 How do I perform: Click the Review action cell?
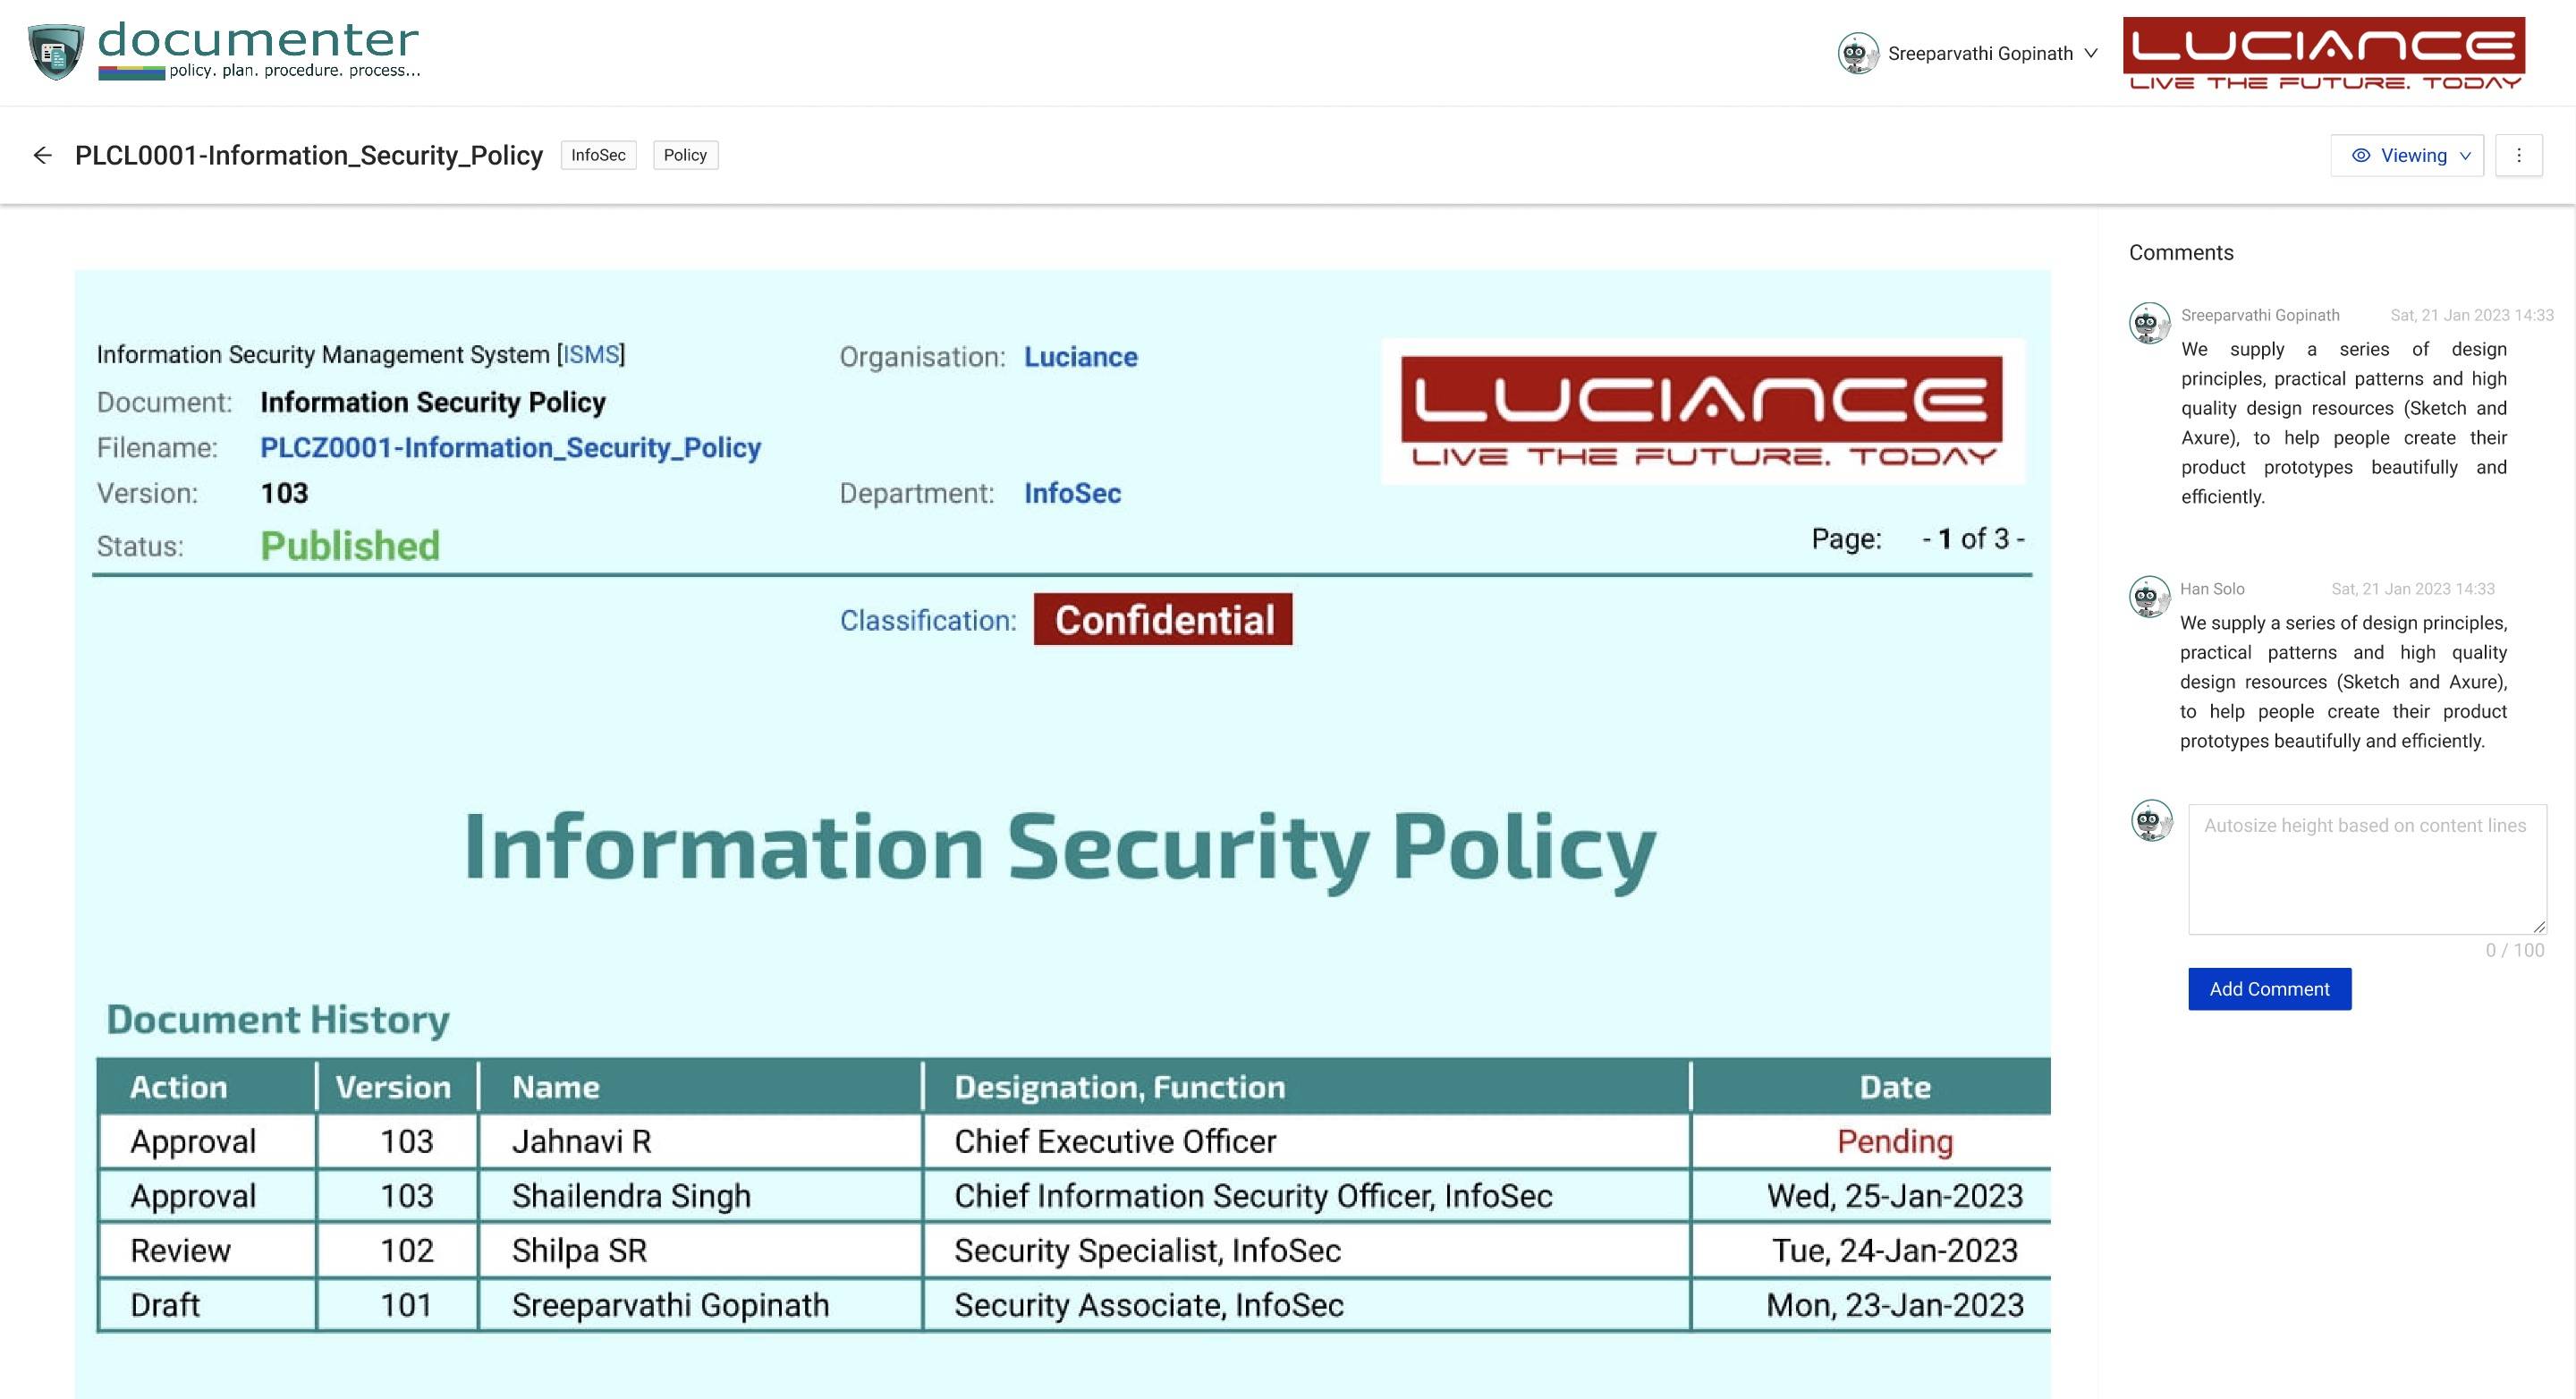pyautogui.click(x=208, y=1250)
